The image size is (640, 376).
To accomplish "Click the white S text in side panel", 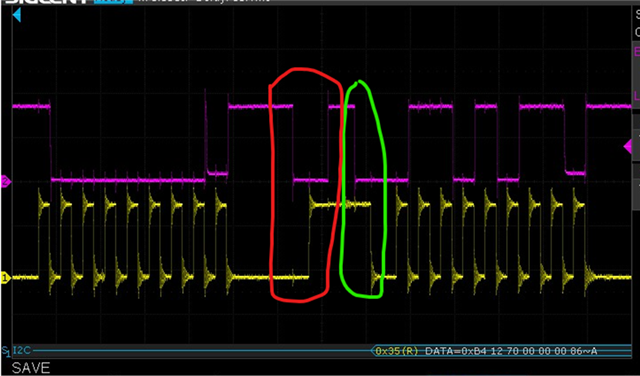I will click(x=637, y=16).
